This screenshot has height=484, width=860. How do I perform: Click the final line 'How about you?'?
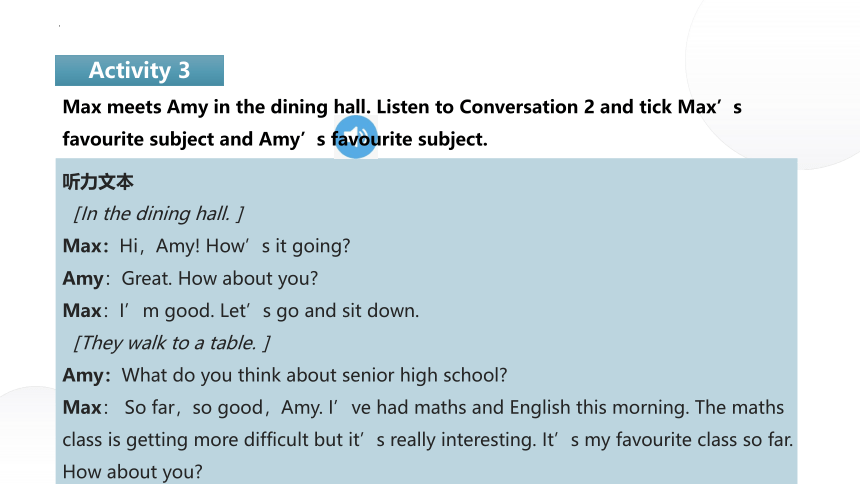pos(132,472)
